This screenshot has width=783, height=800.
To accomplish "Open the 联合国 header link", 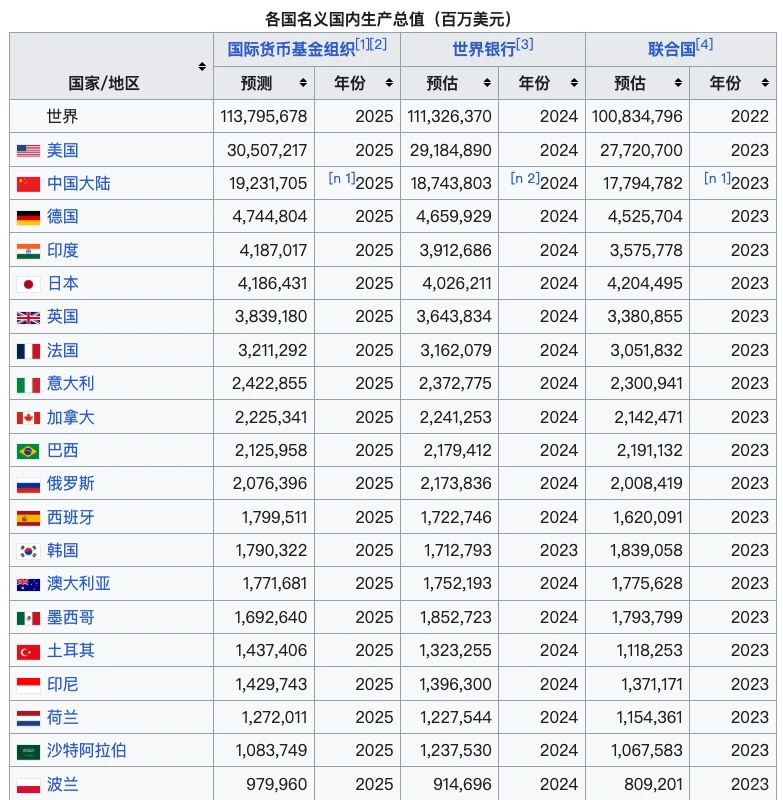I will (672, 49).
